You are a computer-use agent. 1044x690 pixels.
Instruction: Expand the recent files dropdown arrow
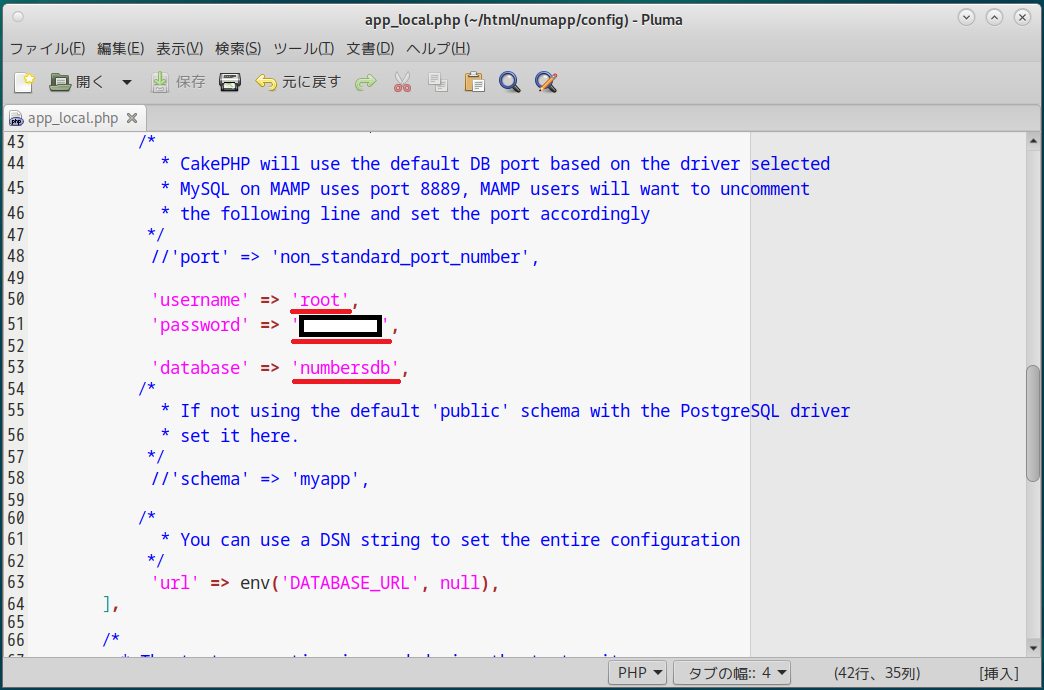click(x=126, y=82)
